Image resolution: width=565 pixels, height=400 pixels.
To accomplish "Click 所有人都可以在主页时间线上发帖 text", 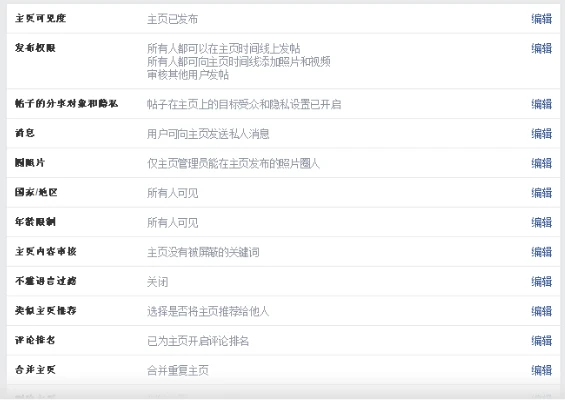I will (224, 48).
